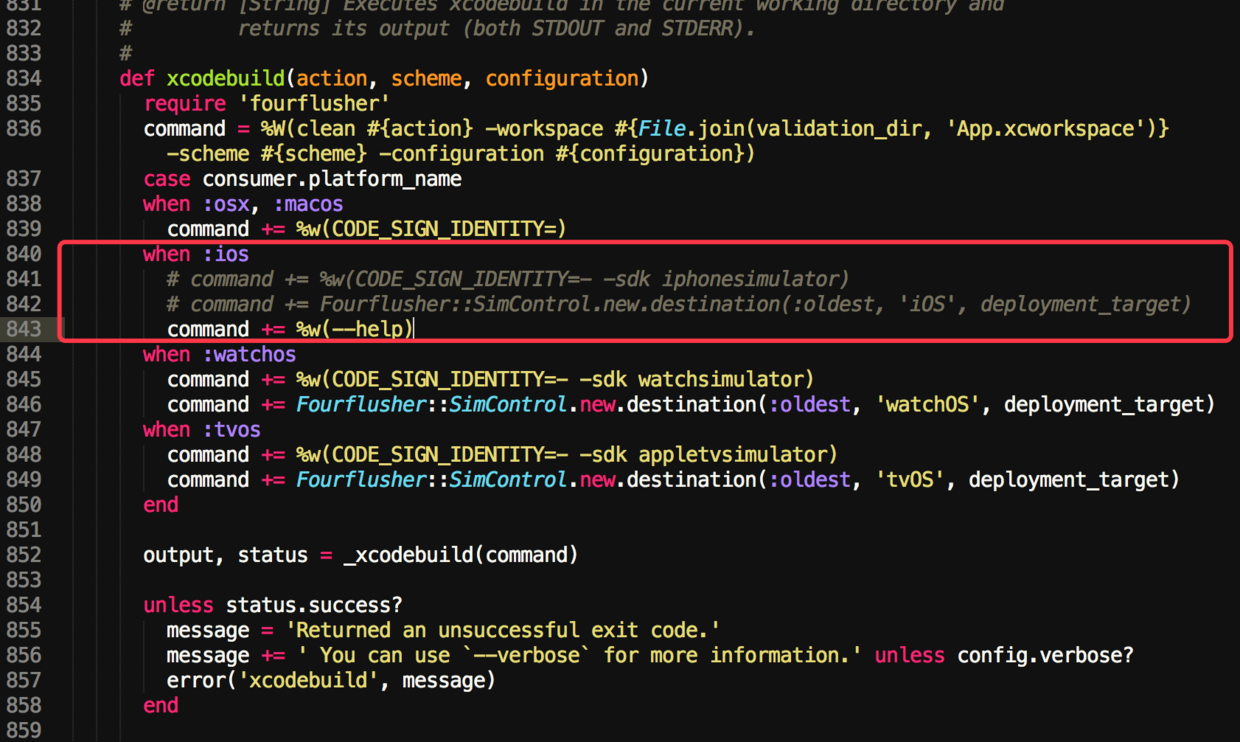Click the commented Fourflusher line 842

click(x=679, y=304)
